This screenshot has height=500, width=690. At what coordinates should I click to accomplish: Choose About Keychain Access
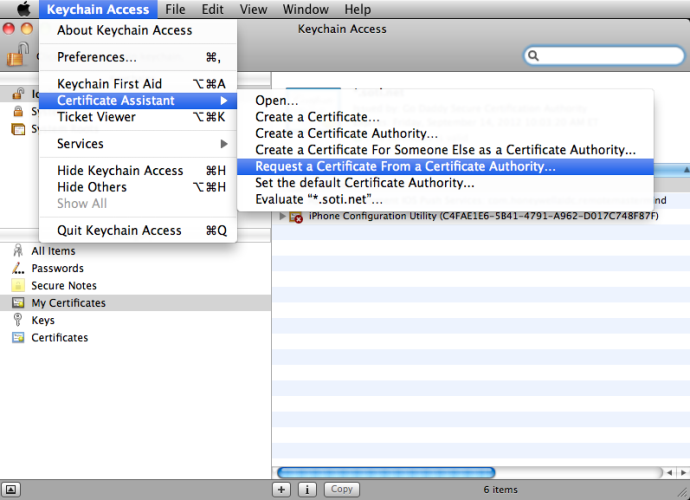pyautogui.click(x=138, y=30)
